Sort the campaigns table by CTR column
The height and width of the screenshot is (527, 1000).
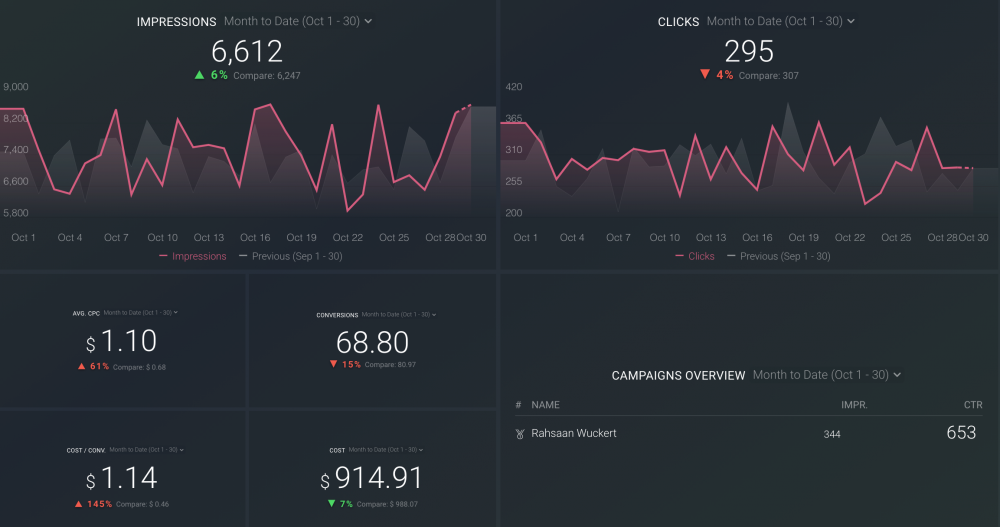click(973, 405)
